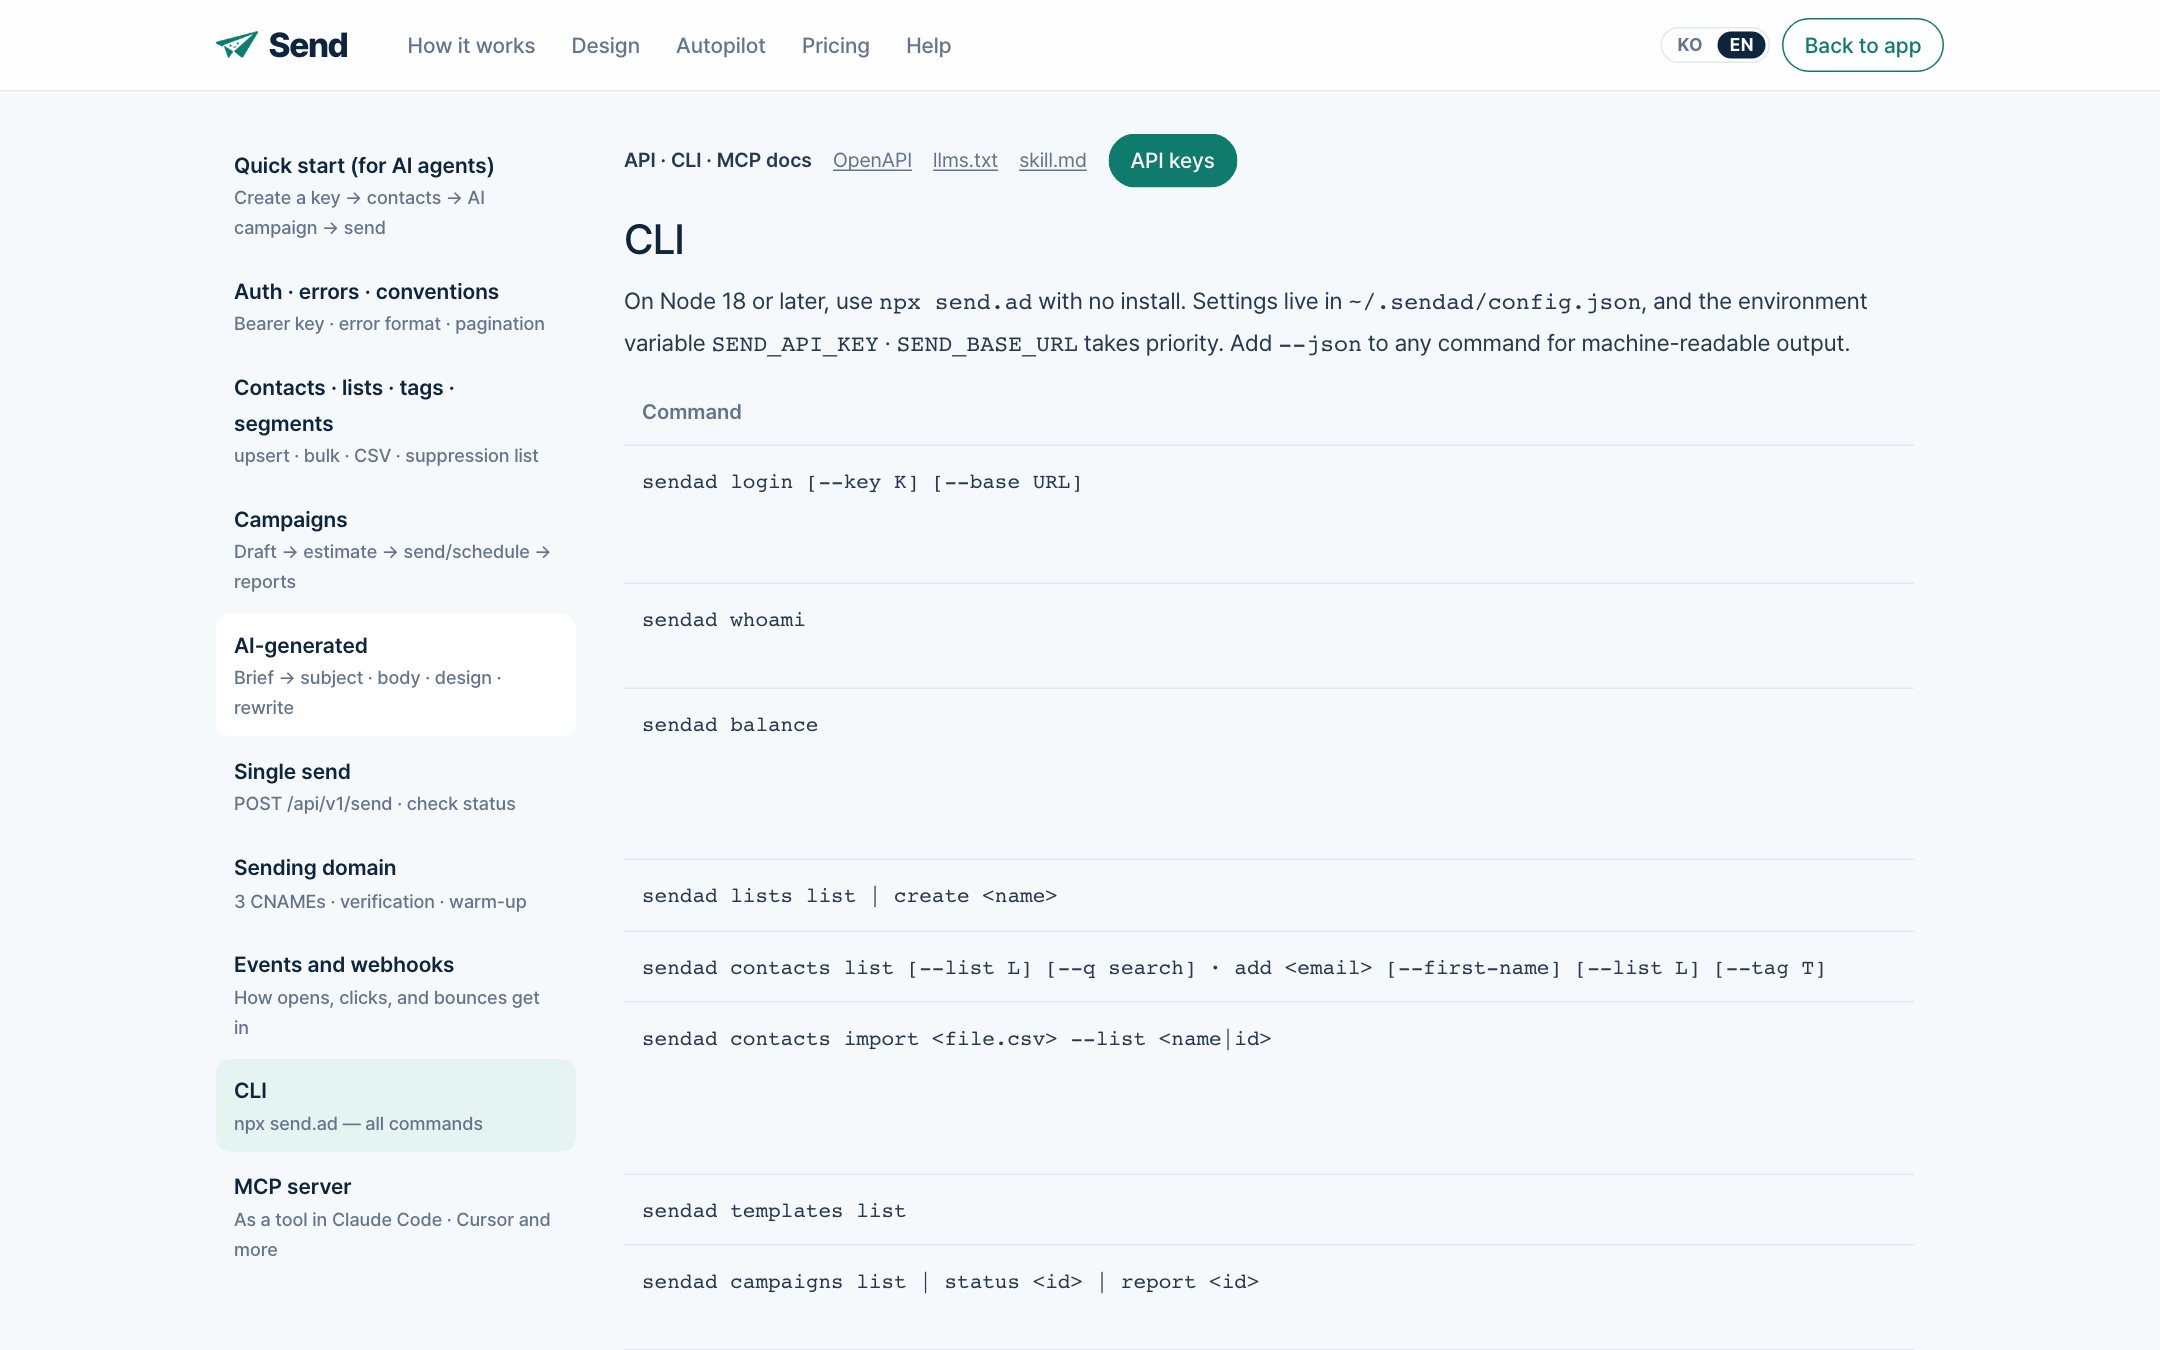Select the CLI sidebar entry

pos(396,1105)
